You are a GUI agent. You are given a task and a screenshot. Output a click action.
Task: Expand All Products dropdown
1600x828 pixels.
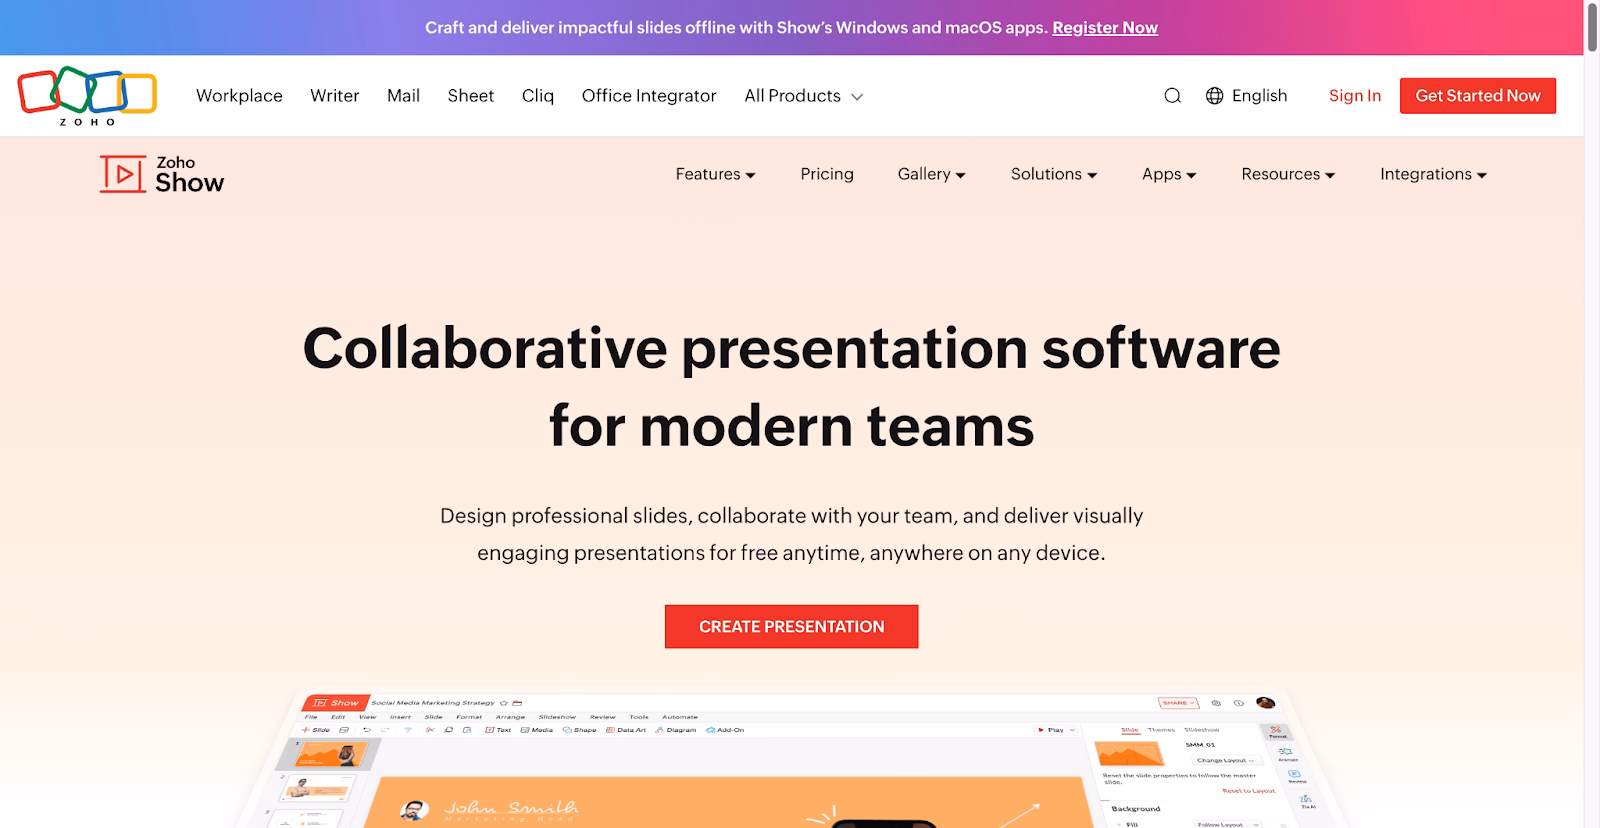tap(803, 96)
